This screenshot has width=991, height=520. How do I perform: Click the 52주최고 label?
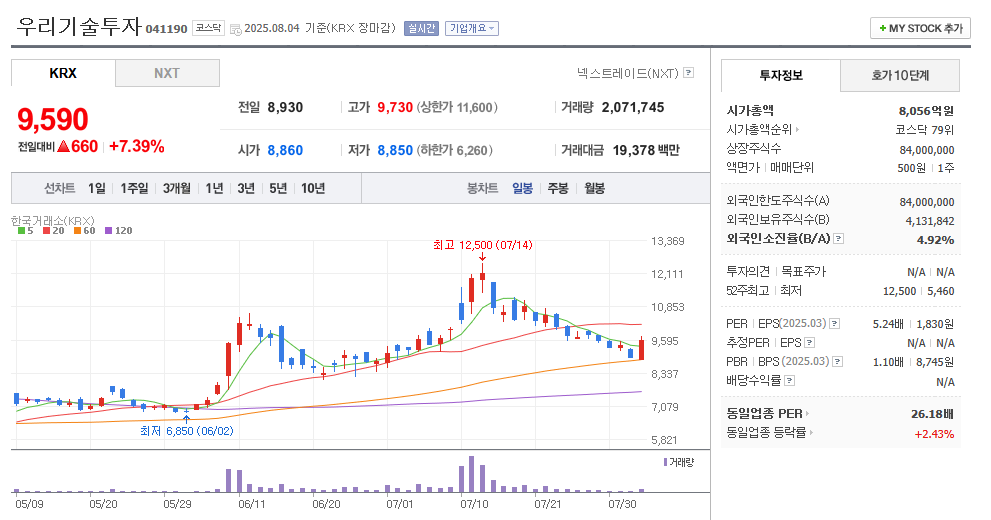coord(748,291)
